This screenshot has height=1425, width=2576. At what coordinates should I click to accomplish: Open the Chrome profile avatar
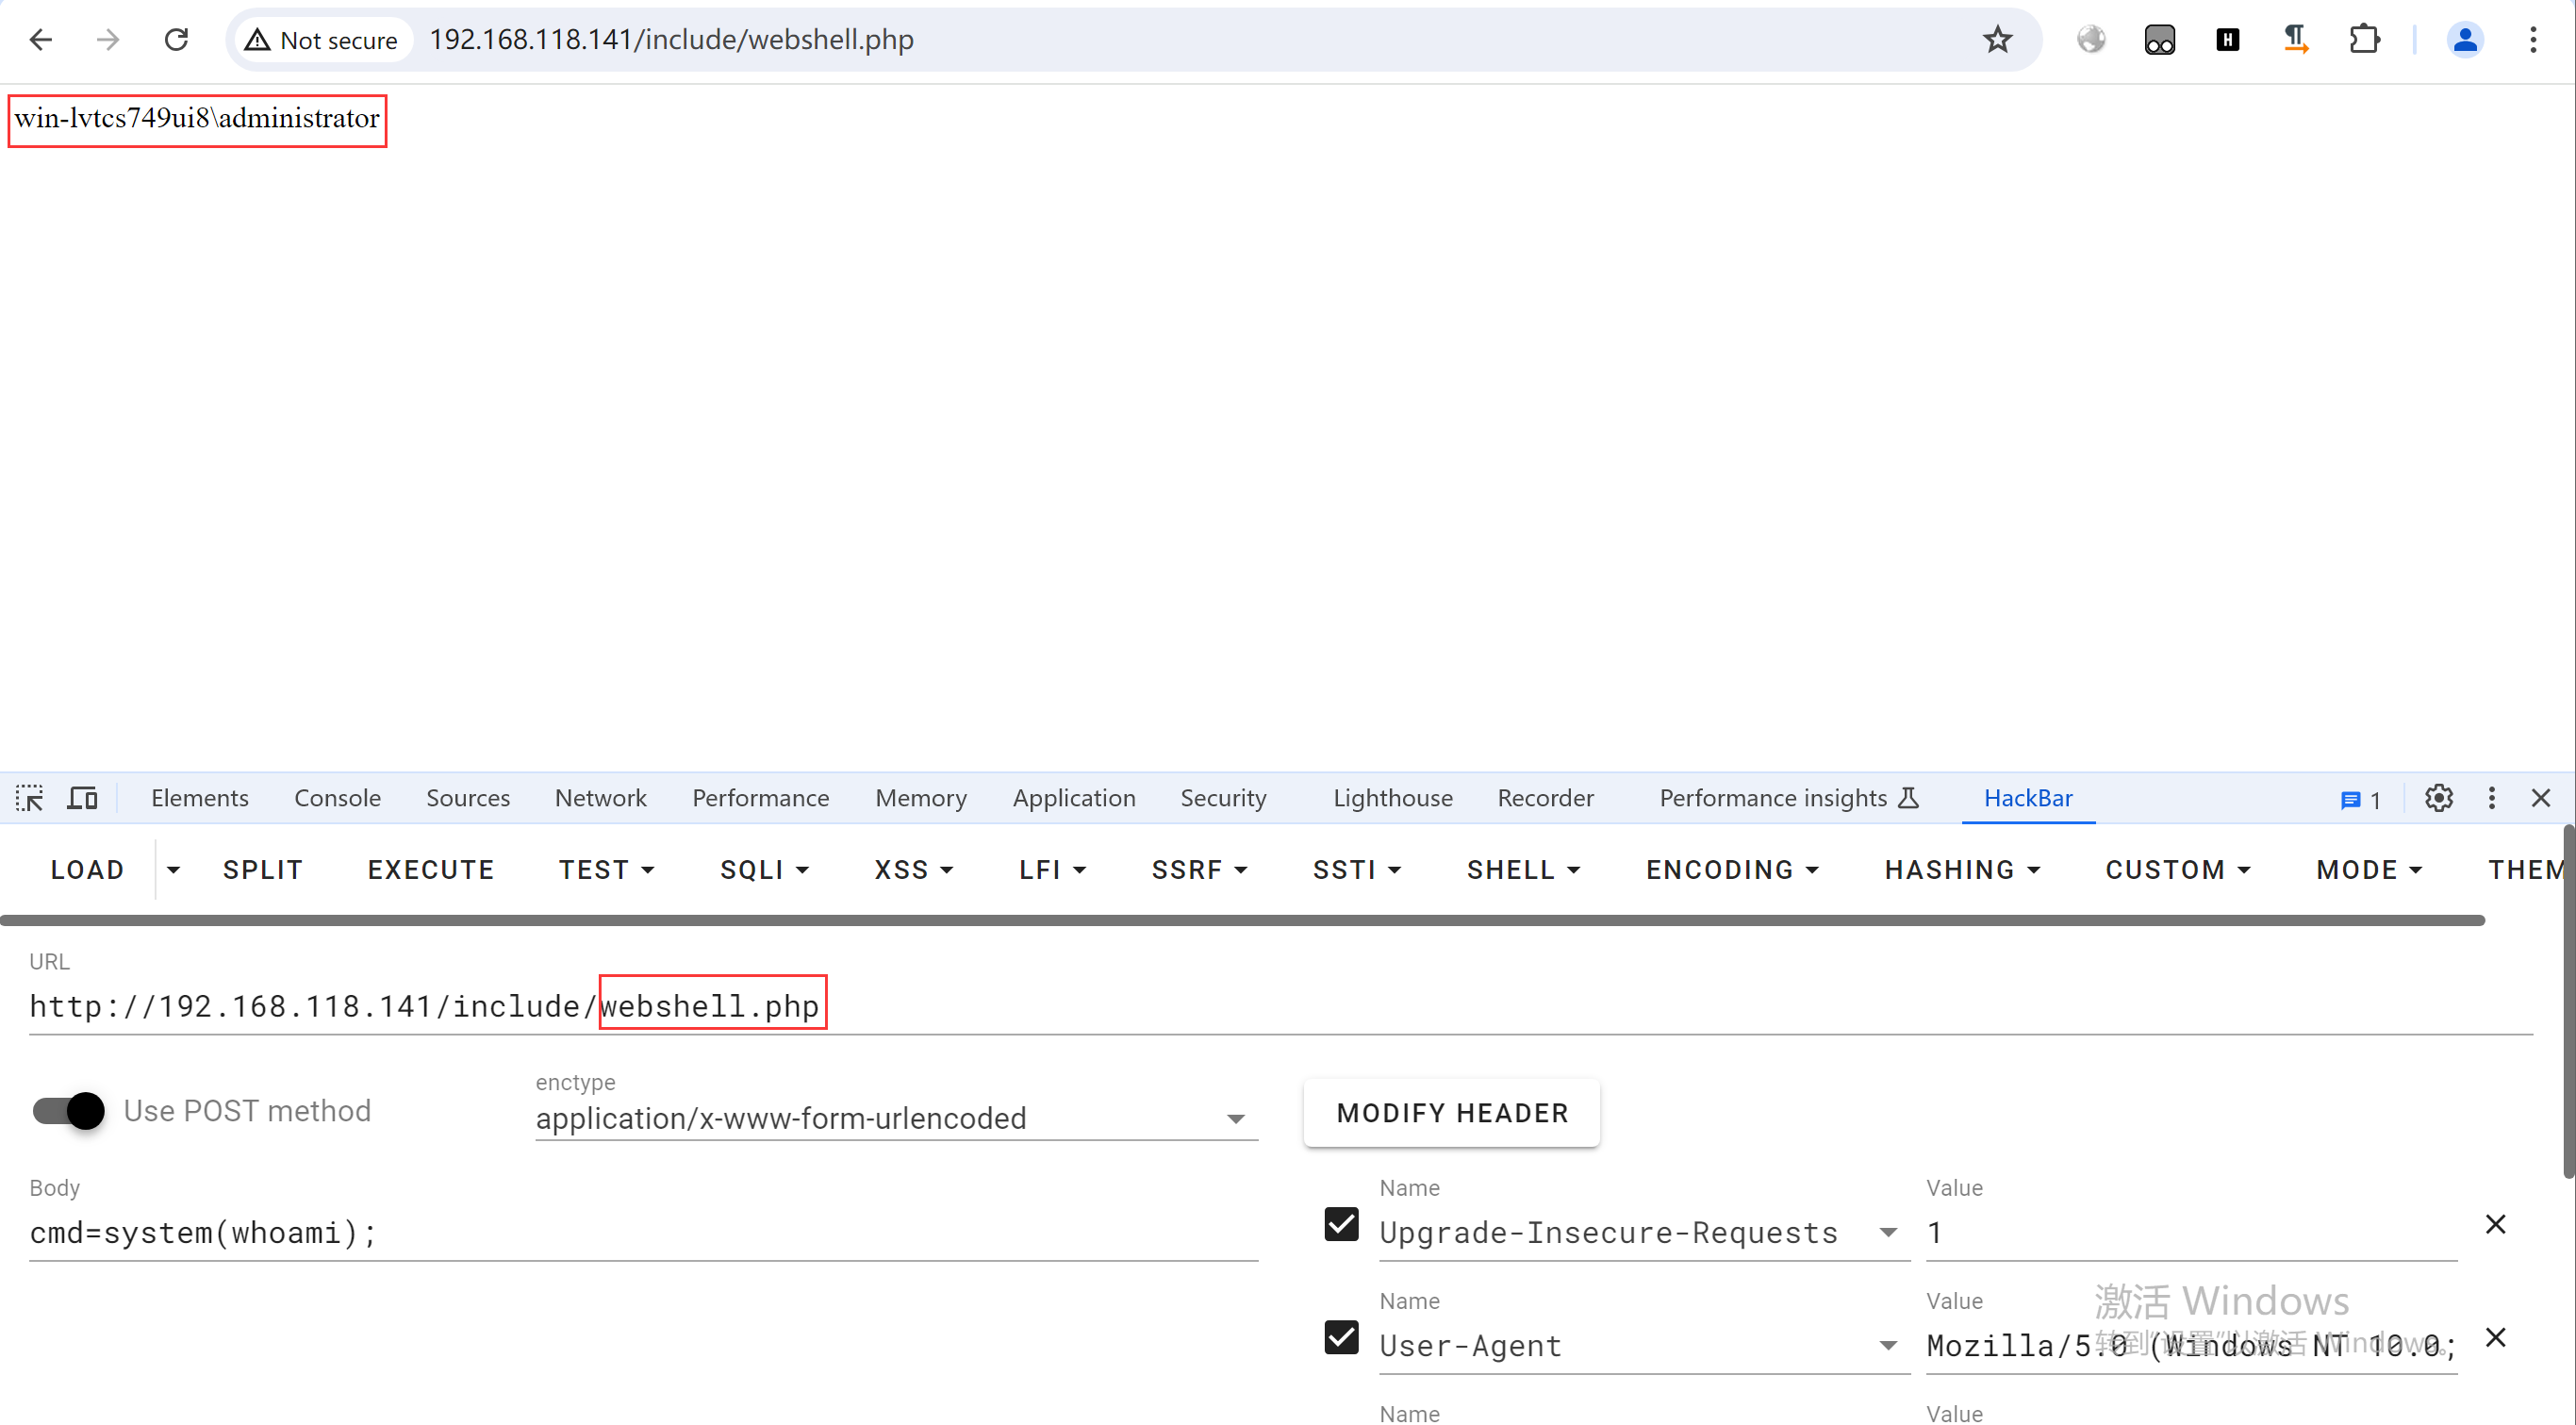[x=2465, y=40]
